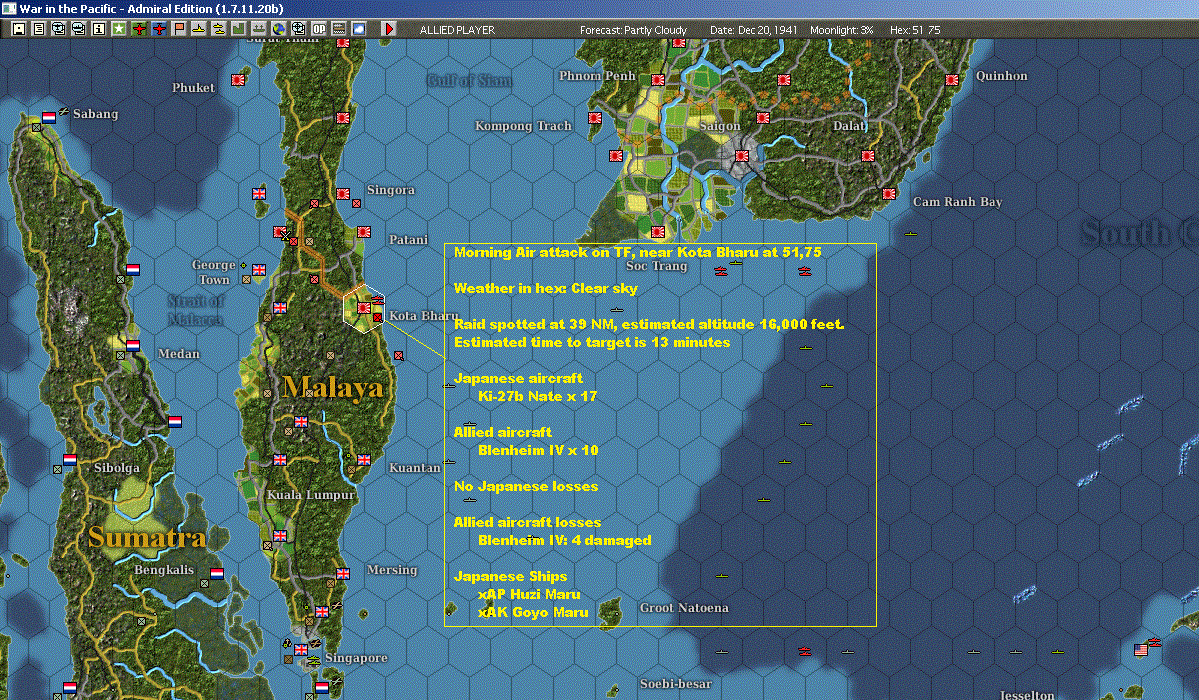The height and width of the screenshot is (700, 1199).
Task: Open the globe icon in toolbar
Action: pos(279,29)
